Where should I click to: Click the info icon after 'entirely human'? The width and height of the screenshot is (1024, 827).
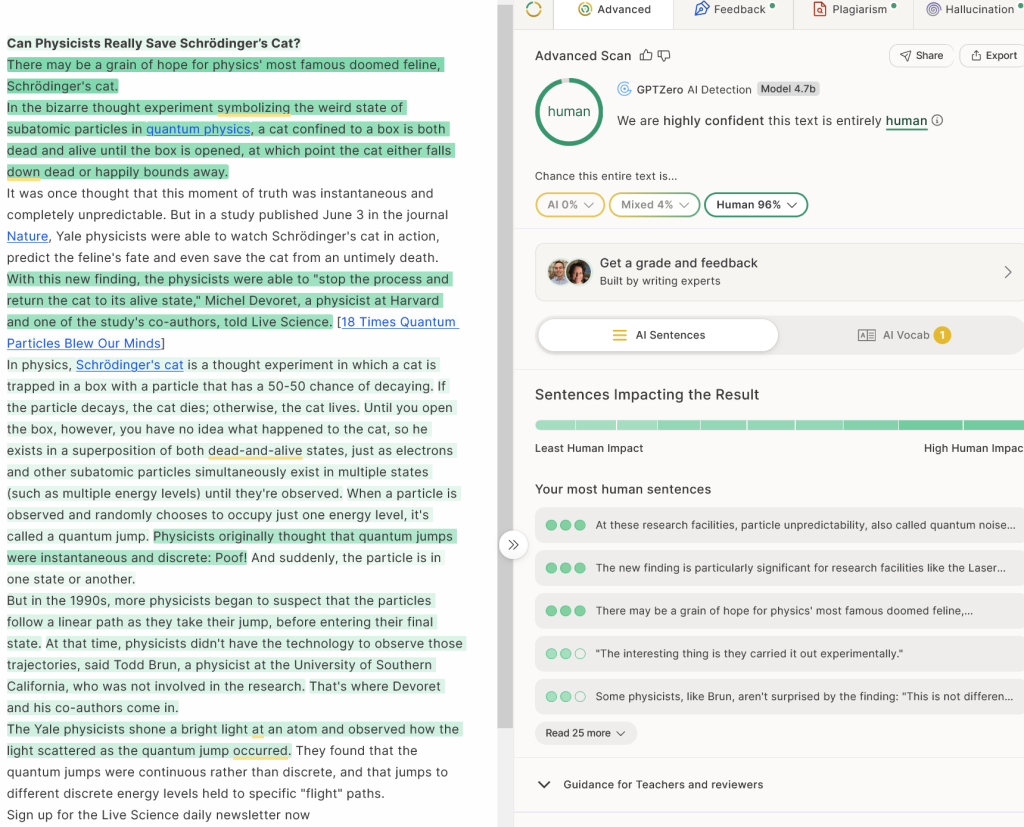click(937, 120)
